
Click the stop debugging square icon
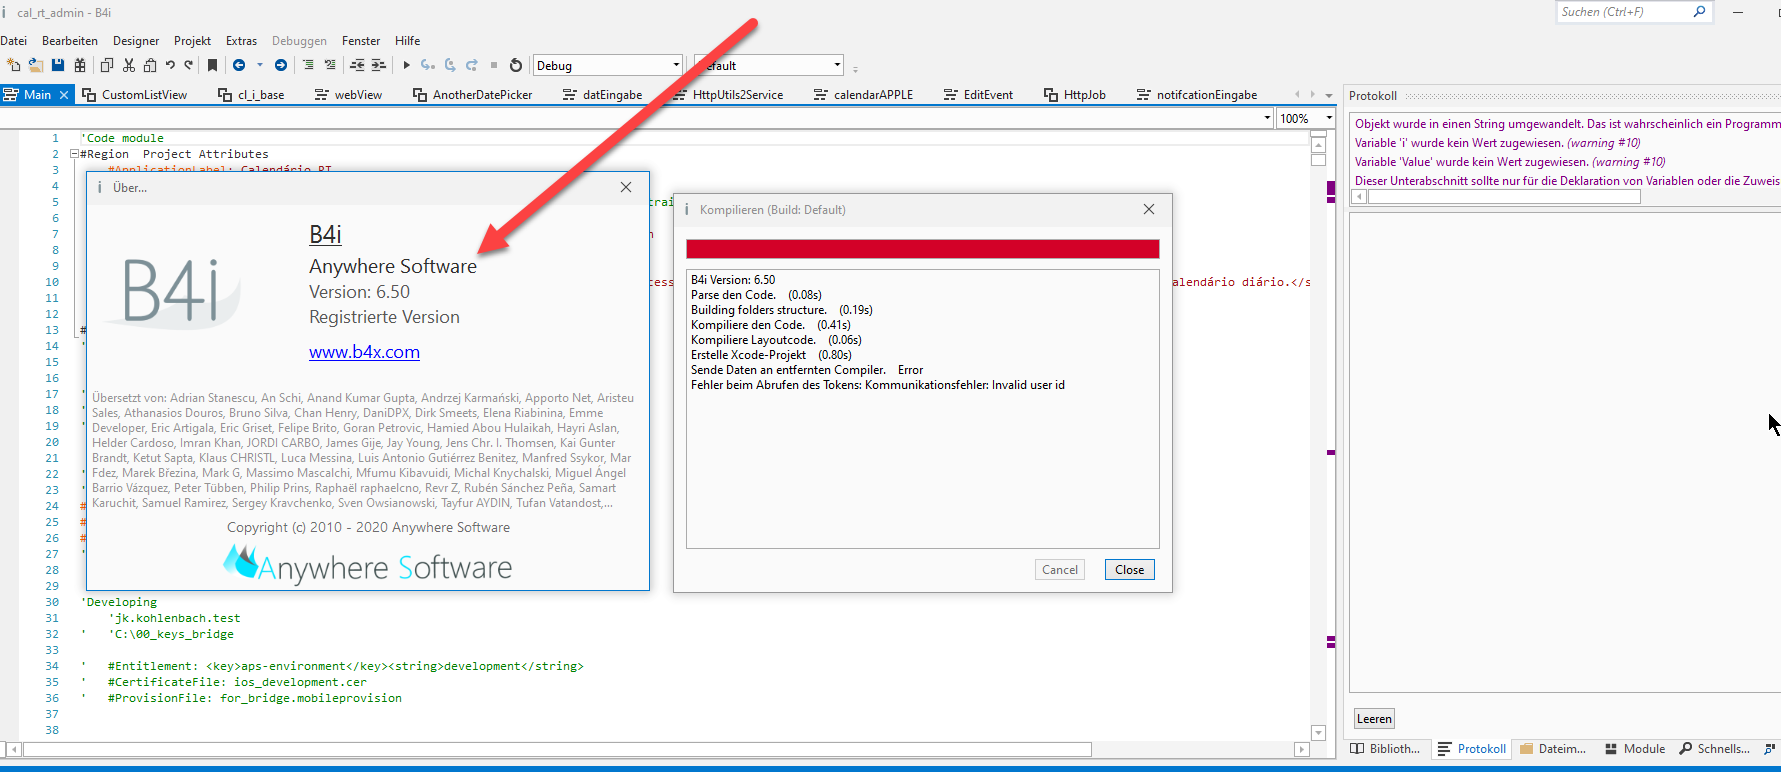click(x=494, y=65)
